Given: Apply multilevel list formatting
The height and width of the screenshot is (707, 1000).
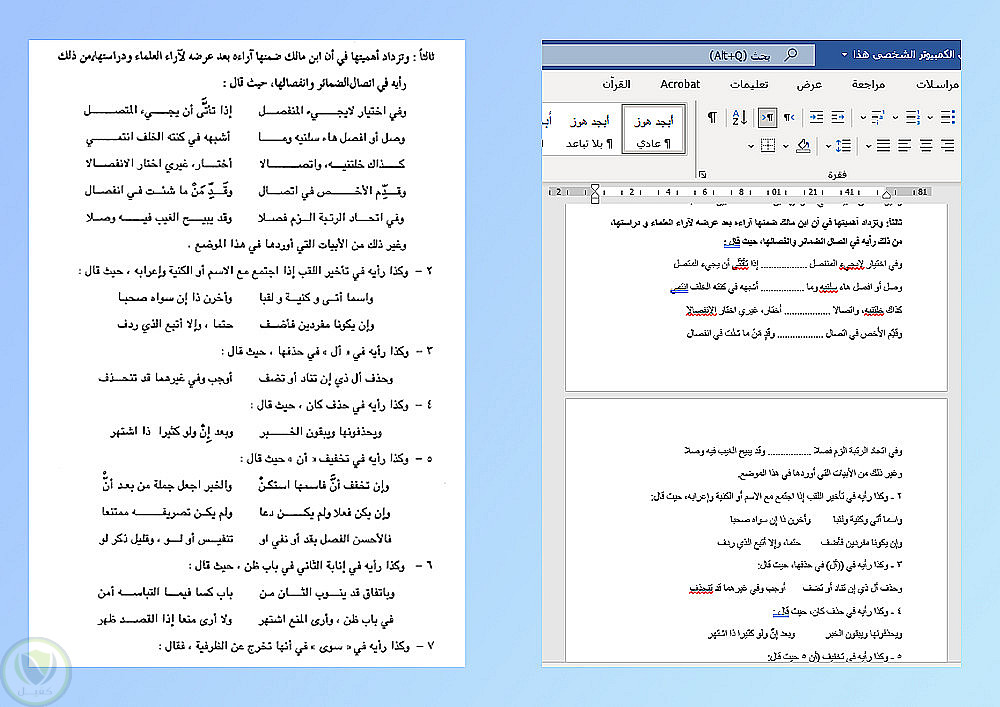Looking at the screenshot, I should pyautogui.click(x=878, y=117).
